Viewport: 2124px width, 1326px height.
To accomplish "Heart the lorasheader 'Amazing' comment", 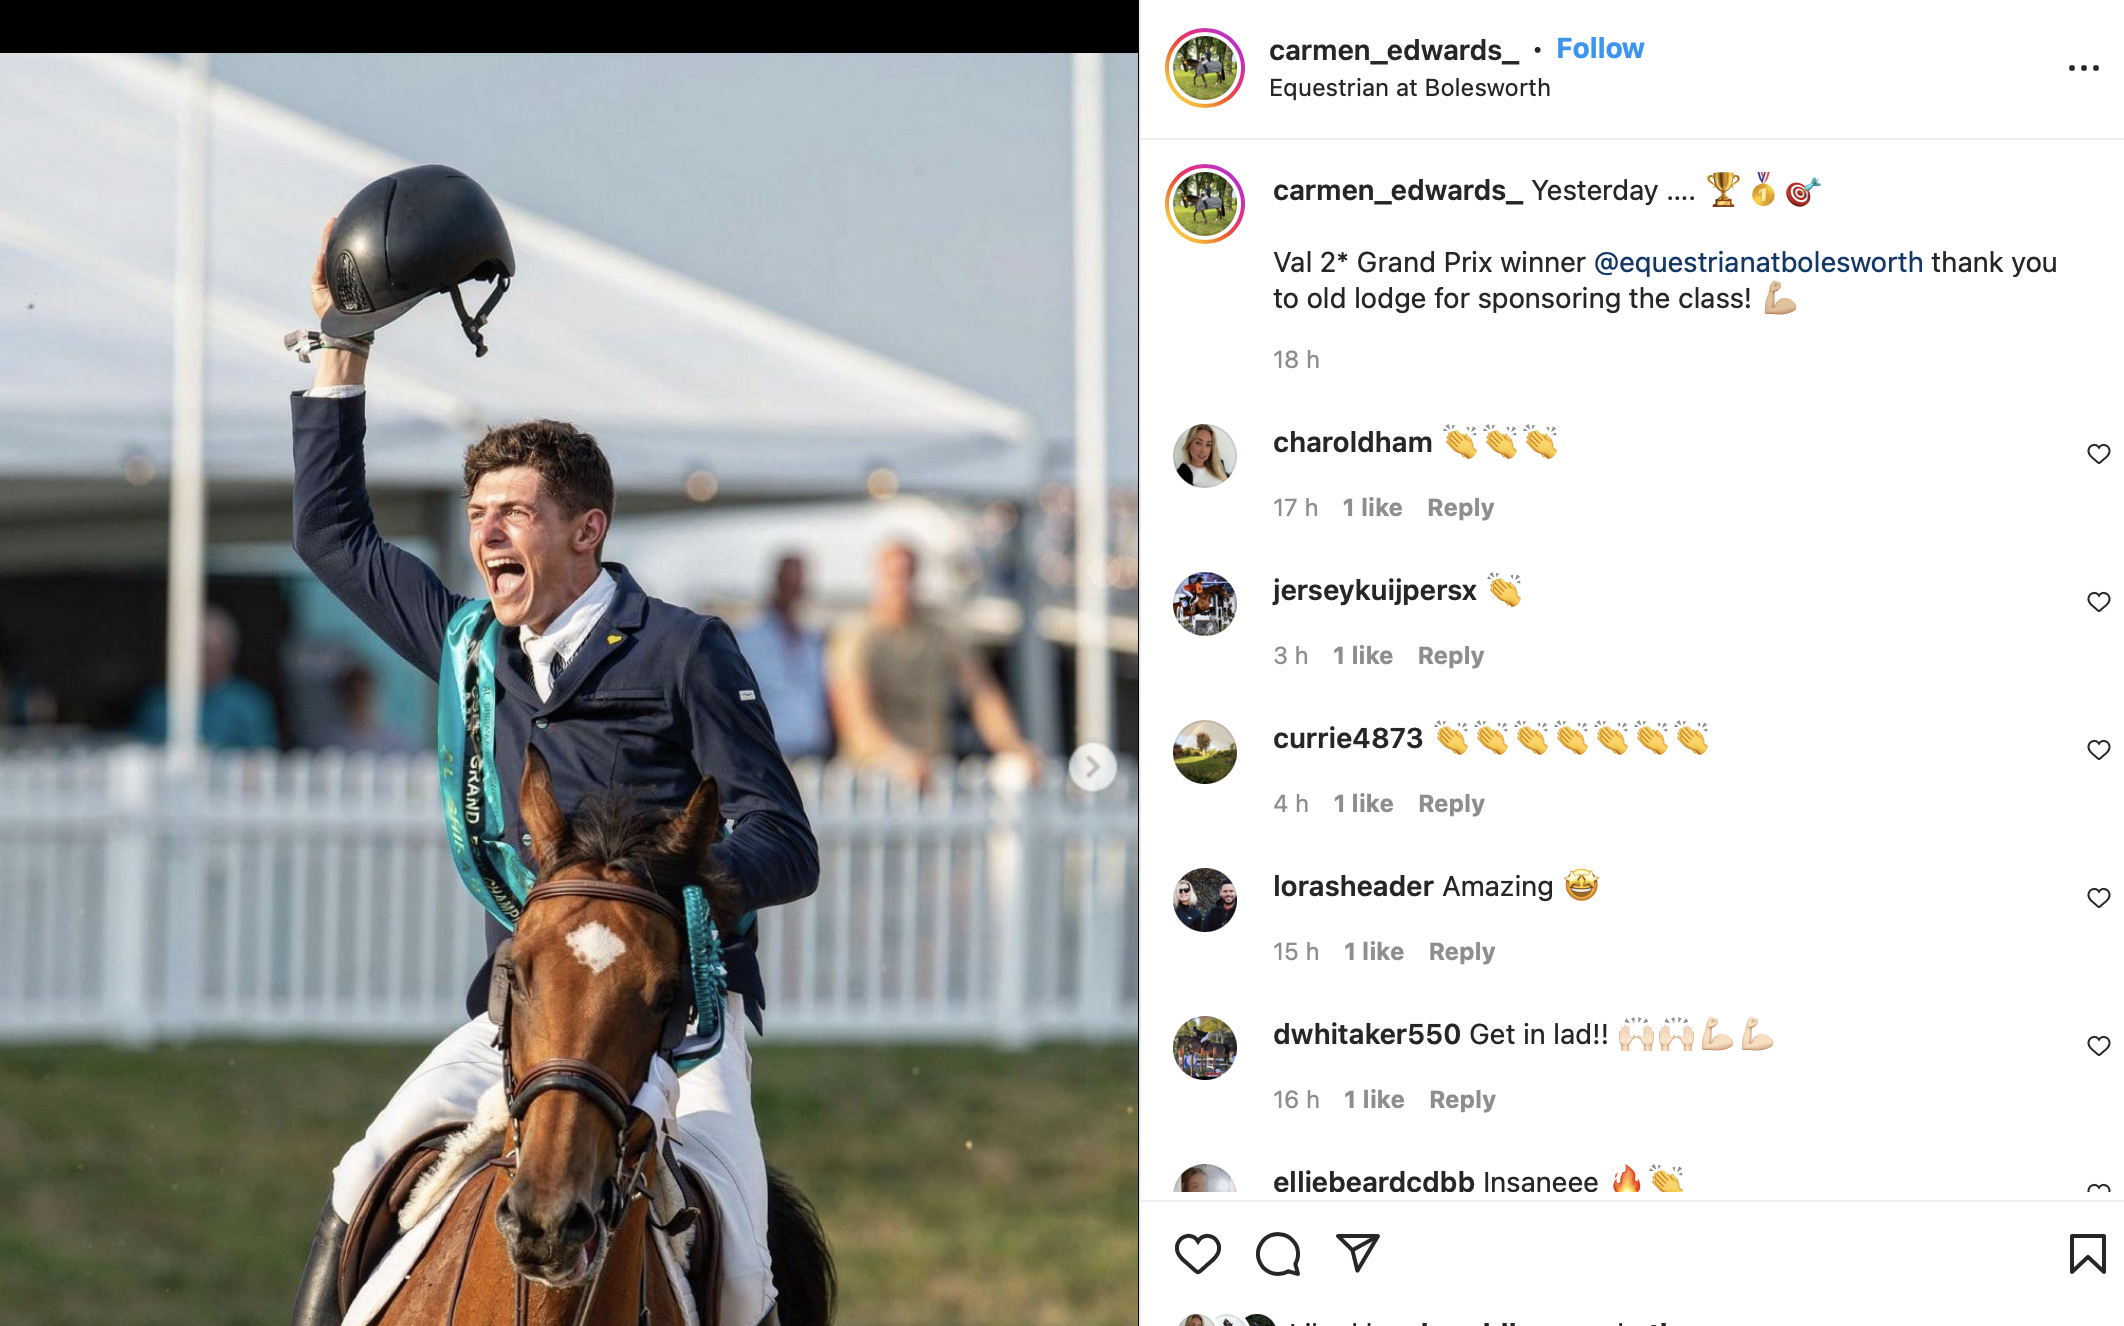I will [x=2098, y=898].
